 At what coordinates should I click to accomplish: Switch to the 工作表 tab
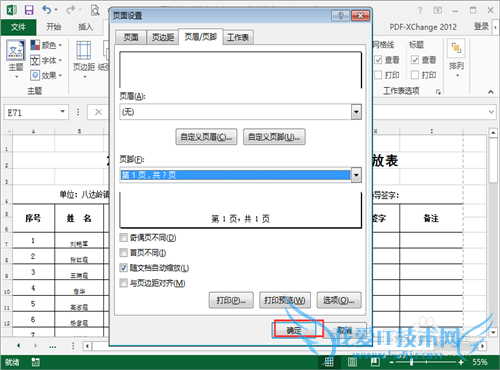238,37
